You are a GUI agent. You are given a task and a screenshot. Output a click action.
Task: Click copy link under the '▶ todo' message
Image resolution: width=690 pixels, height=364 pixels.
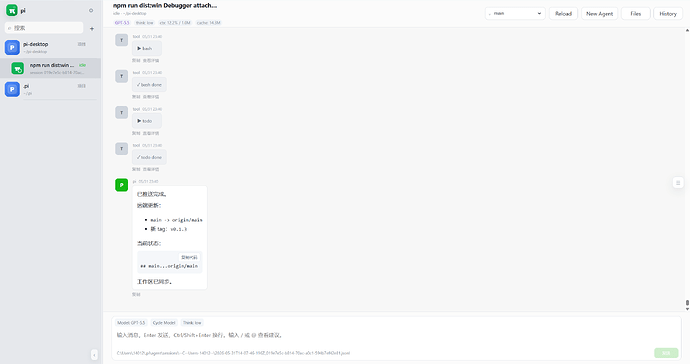136,133
